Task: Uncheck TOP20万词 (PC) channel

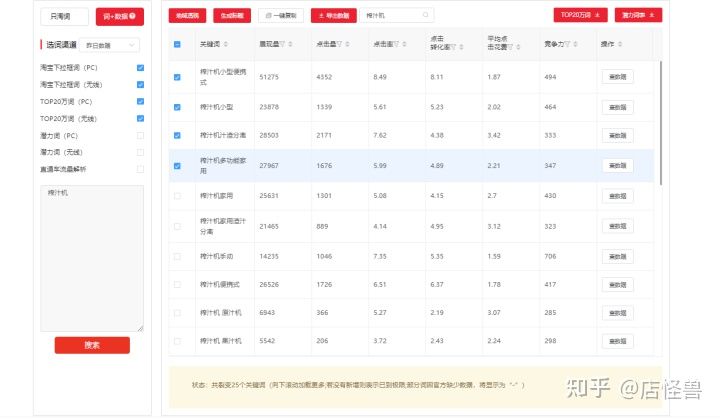Action: (x=141, y=102)
